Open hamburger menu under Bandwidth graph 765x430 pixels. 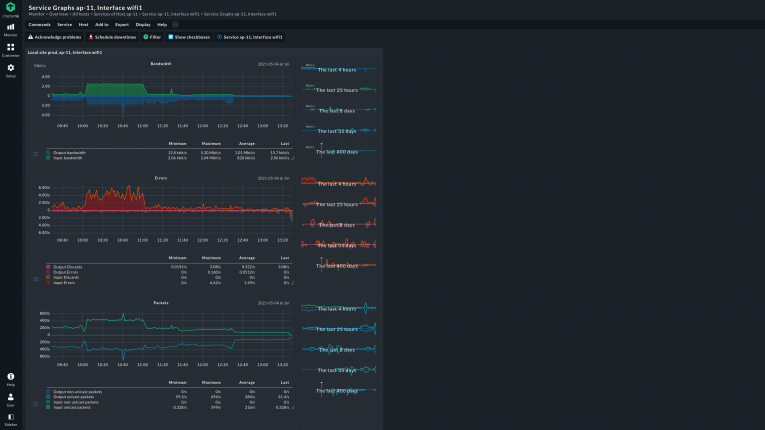point(37,154)
